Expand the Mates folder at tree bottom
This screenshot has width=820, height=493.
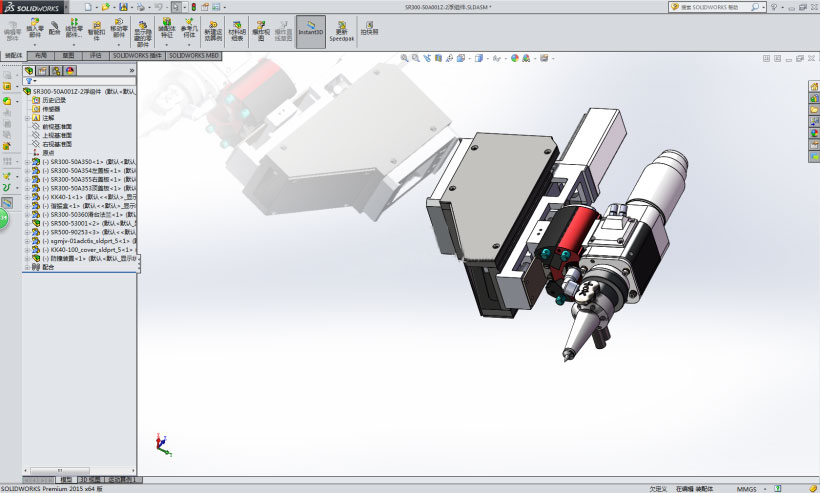[x=27, y=267]
